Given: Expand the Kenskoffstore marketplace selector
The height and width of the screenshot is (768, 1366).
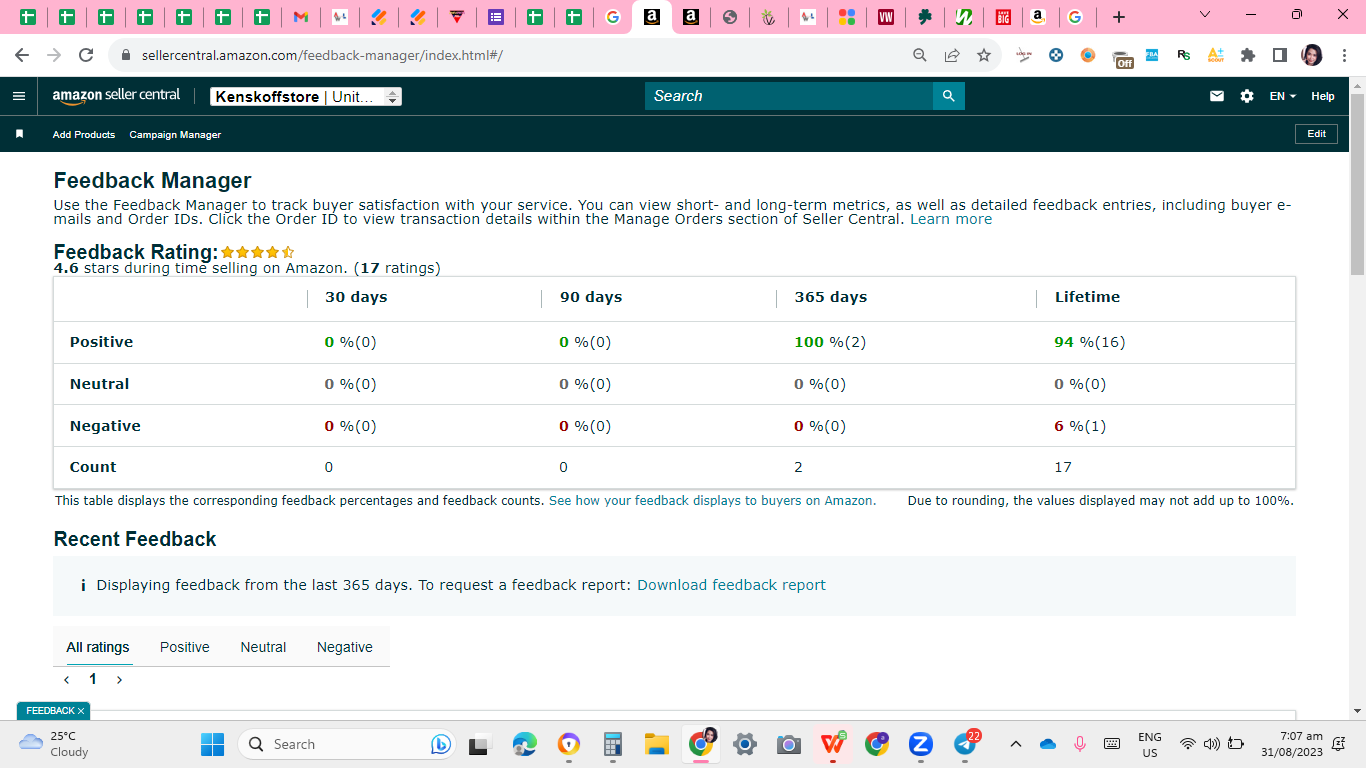Looking at the screenshot, I should 306,97.
